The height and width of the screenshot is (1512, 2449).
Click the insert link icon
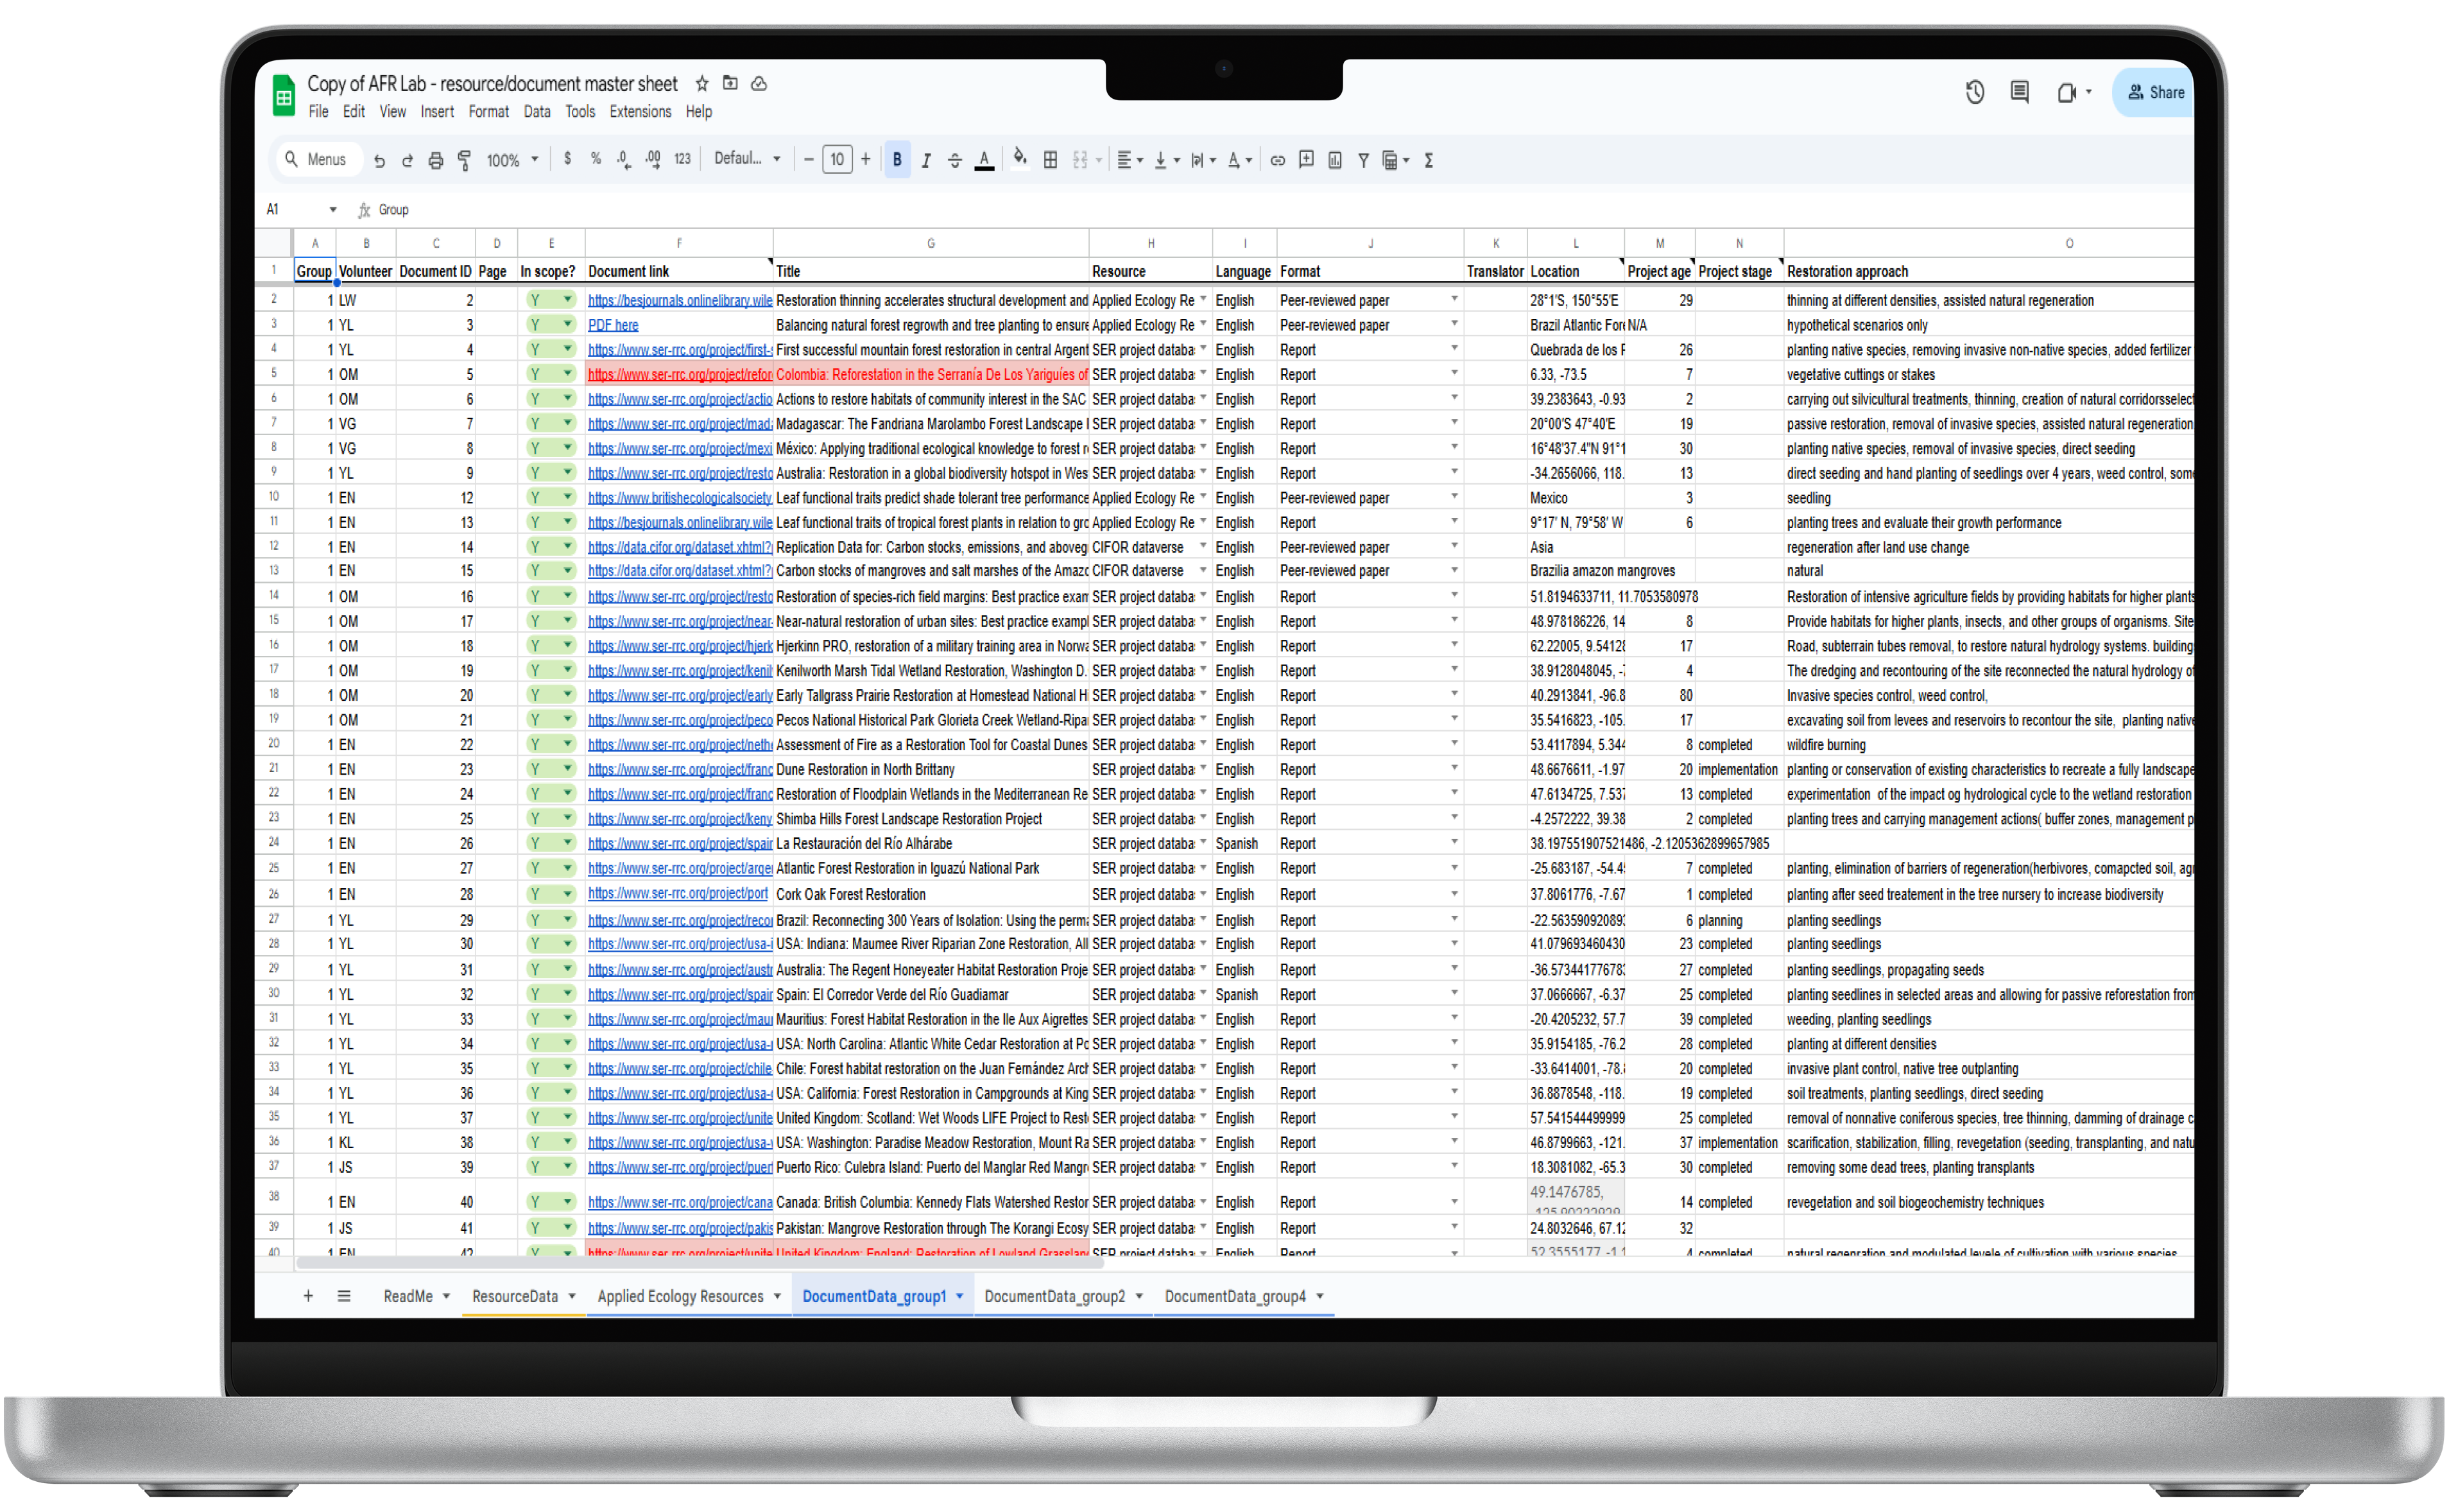1277,160
